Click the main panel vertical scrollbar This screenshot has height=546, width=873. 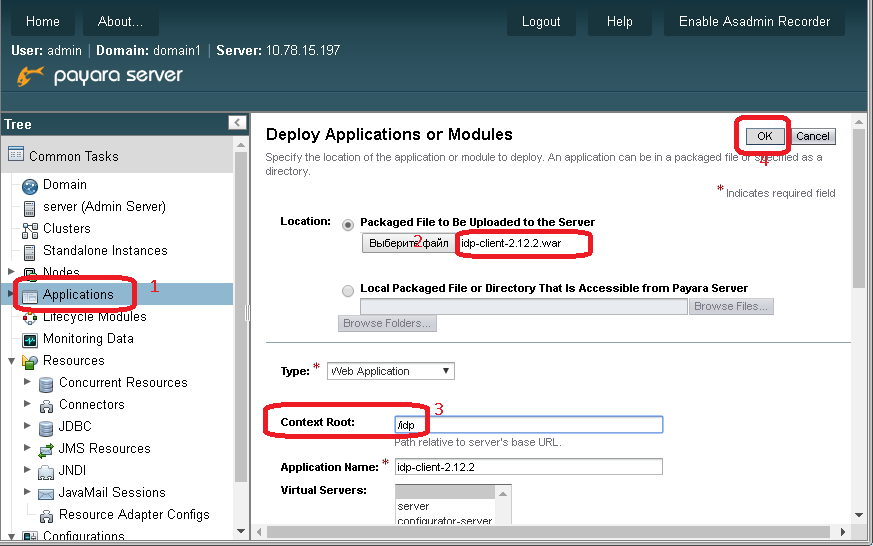[x=859, y=209]
